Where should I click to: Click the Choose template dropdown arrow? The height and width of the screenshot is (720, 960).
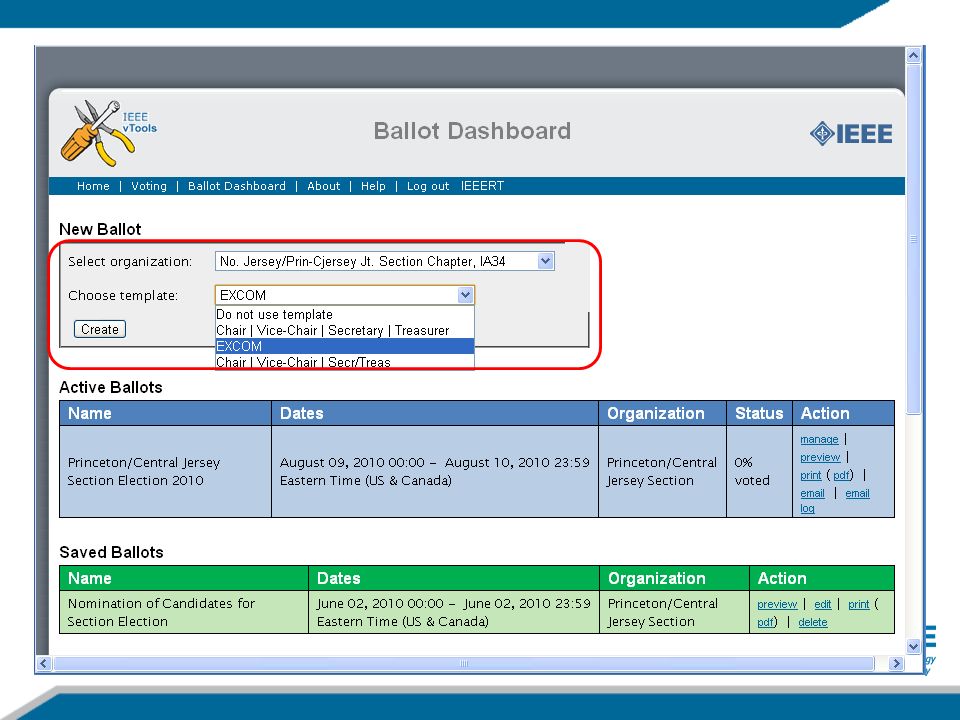point(465,295)
